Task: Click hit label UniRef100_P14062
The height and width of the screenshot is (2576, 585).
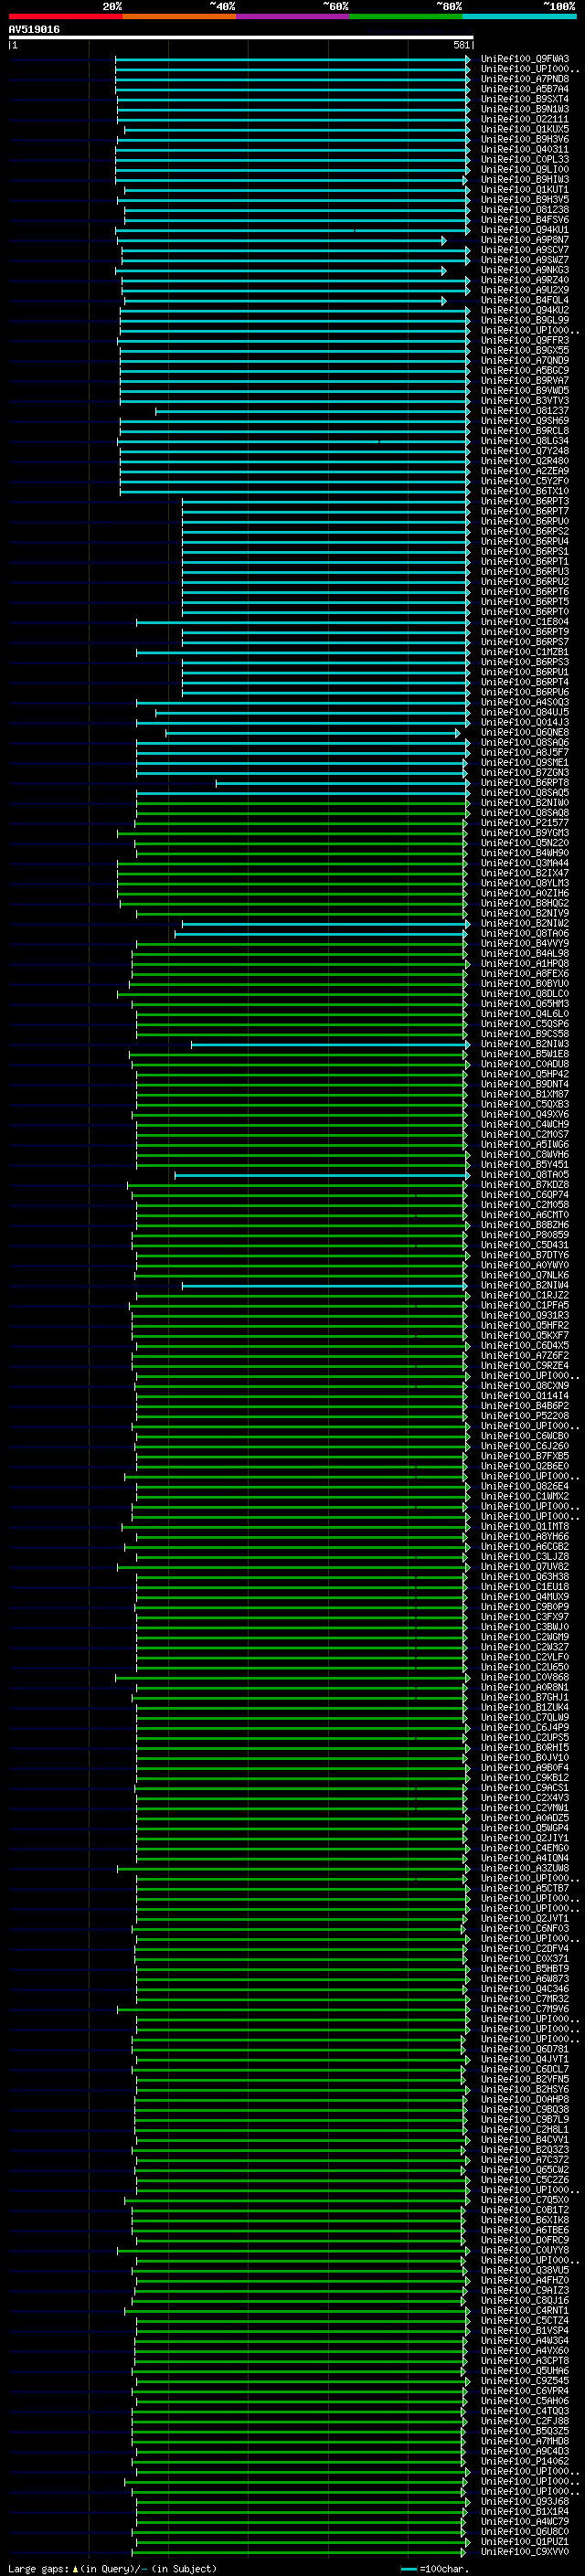Action: 525,2461
